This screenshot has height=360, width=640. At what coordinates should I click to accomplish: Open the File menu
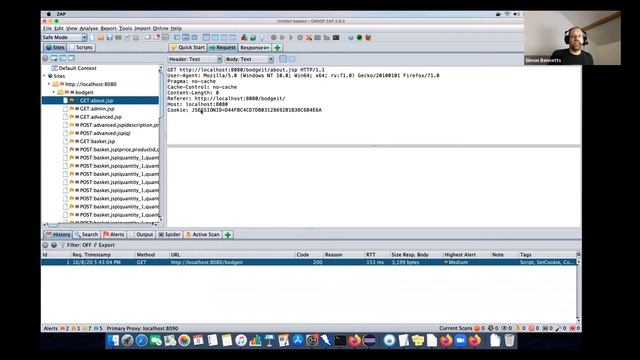(x=47, y=29)
